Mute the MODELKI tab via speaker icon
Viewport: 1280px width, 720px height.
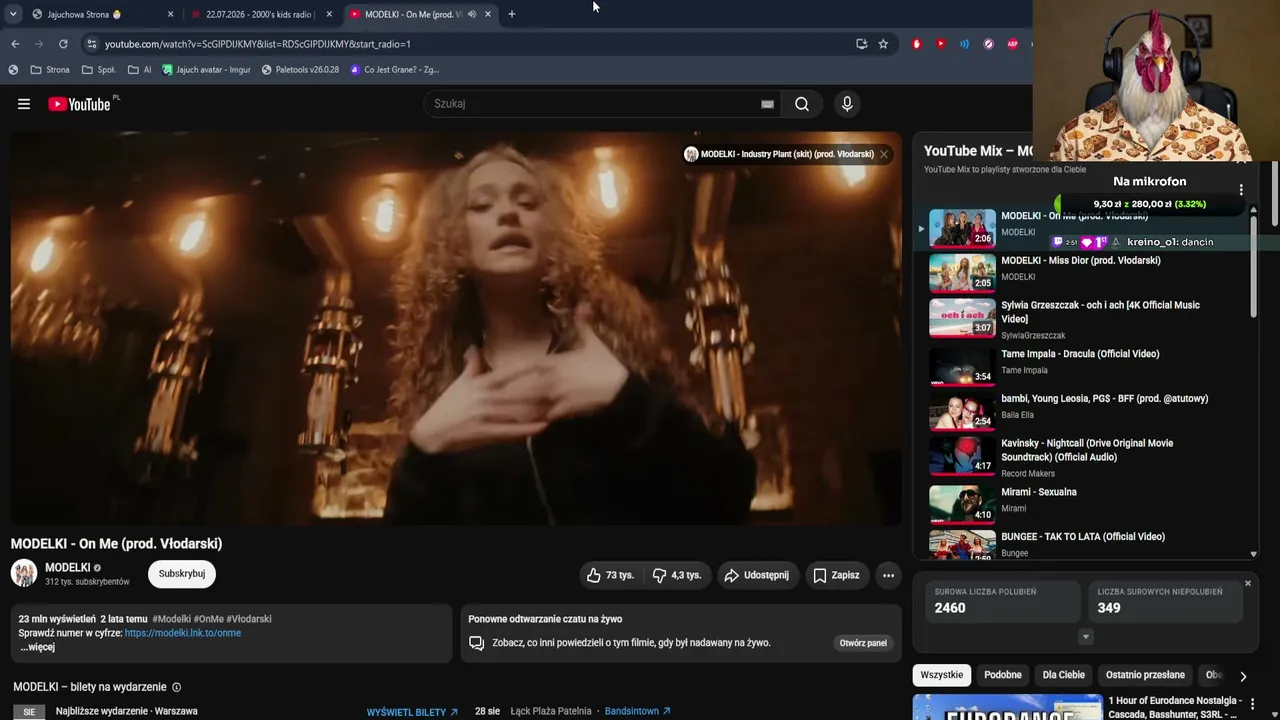(472, 14)
